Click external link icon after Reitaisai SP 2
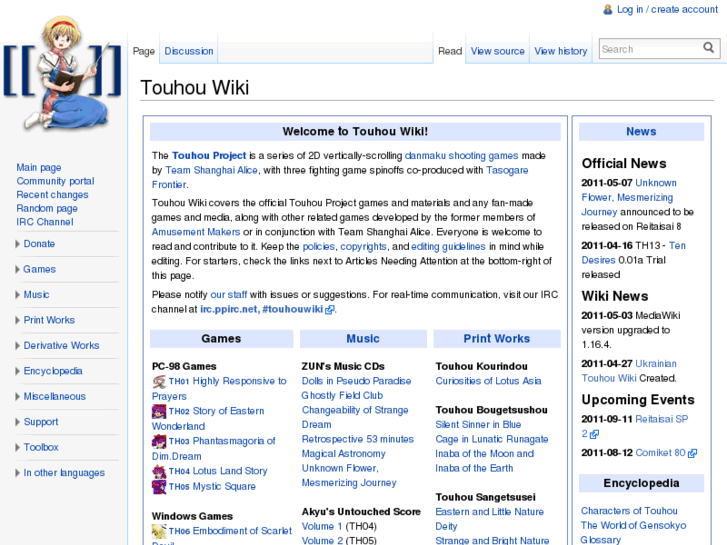 tap(594, 434)
